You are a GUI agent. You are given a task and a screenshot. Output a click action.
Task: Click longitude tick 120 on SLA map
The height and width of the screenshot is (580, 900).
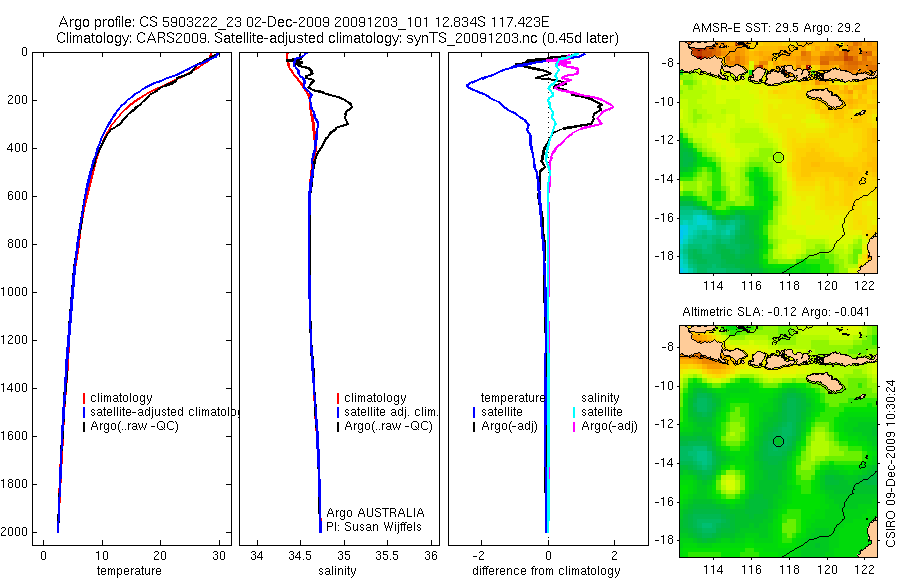[828, 570]
